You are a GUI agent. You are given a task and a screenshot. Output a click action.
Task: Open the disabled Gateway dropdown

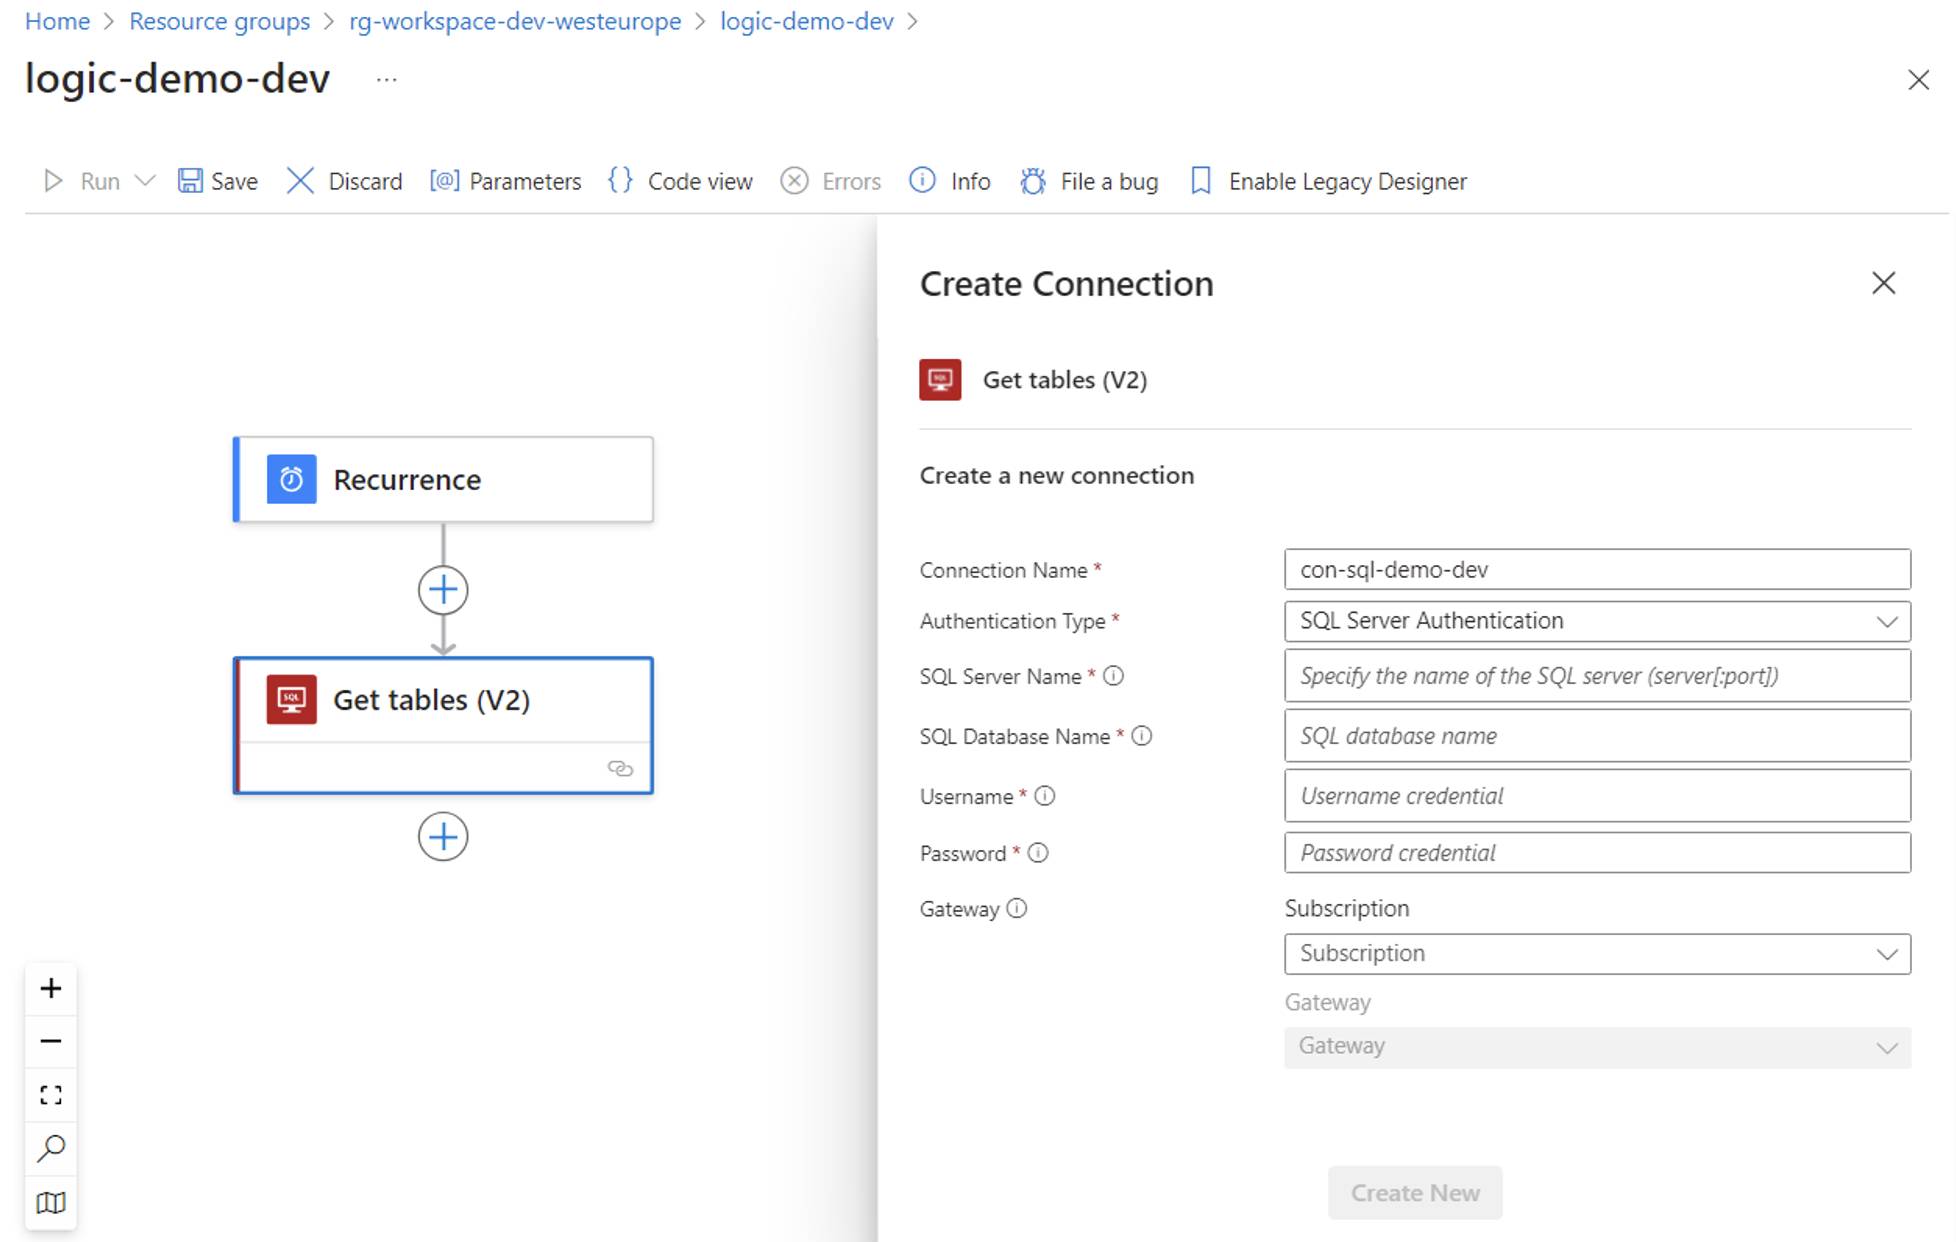click(1597, 1047)
